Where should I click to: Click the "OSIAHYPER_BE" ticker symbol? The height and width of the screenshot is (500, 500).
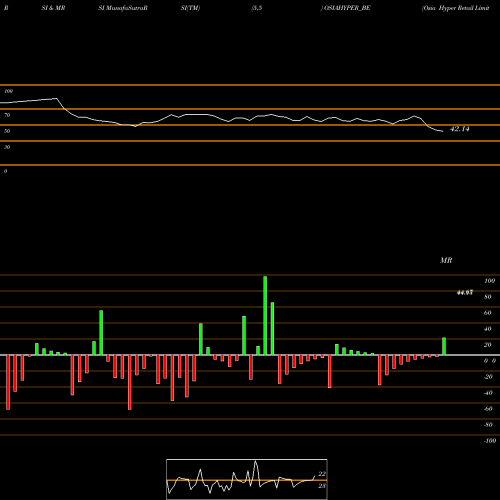[347, 8]
